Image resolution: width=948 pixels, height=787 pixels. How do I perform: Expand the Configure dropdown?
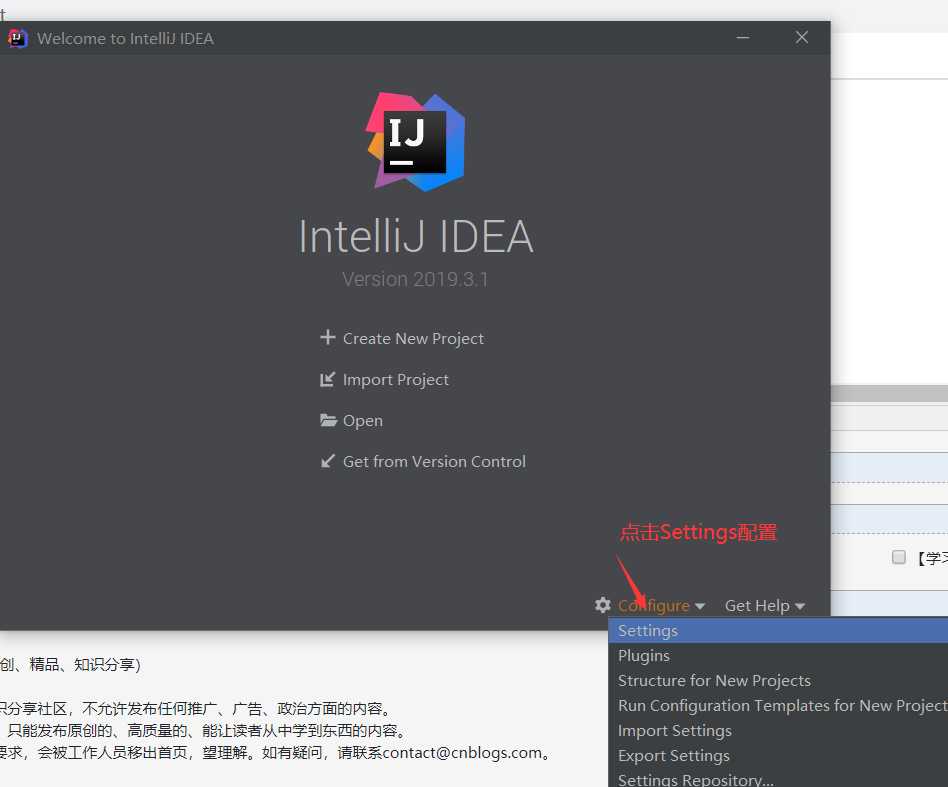pyautogui.click(x=661, y=605)
